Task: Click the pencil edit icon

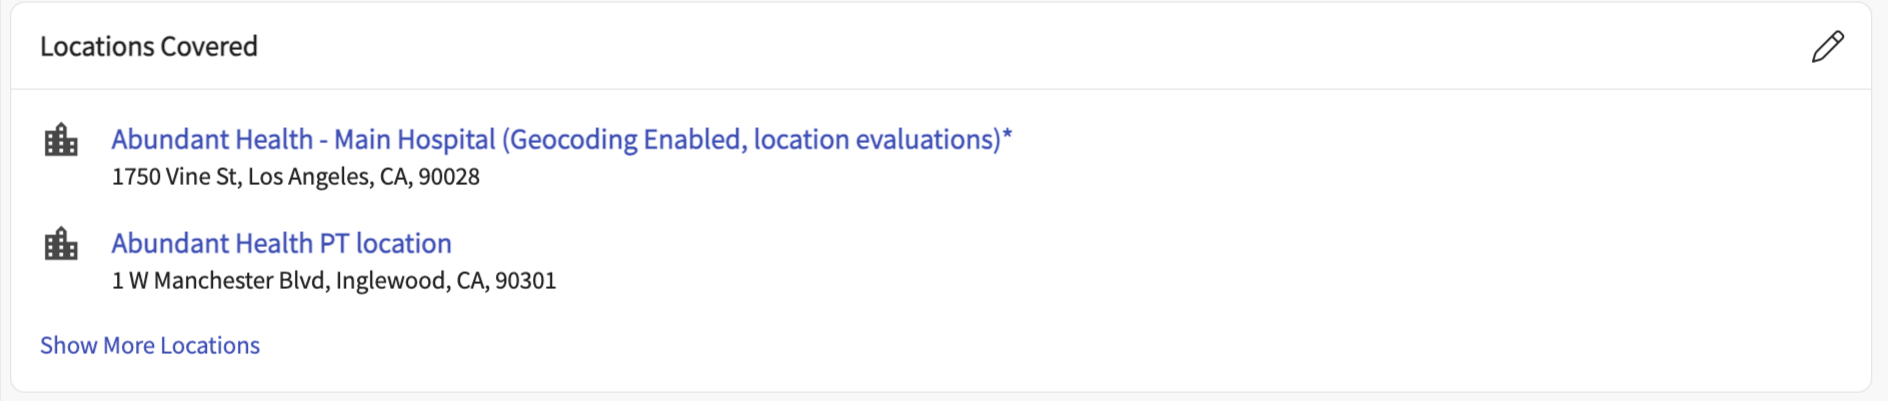Action: click(x=1827, y=47)
